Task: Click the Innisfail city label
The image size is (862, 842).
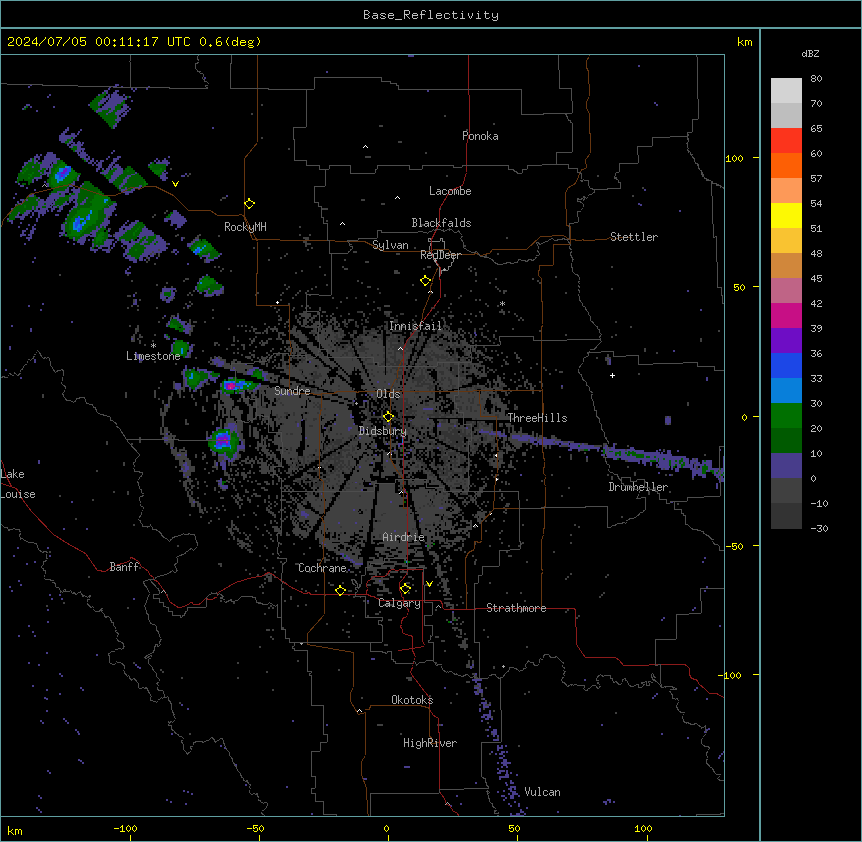Action: point(415,326)
